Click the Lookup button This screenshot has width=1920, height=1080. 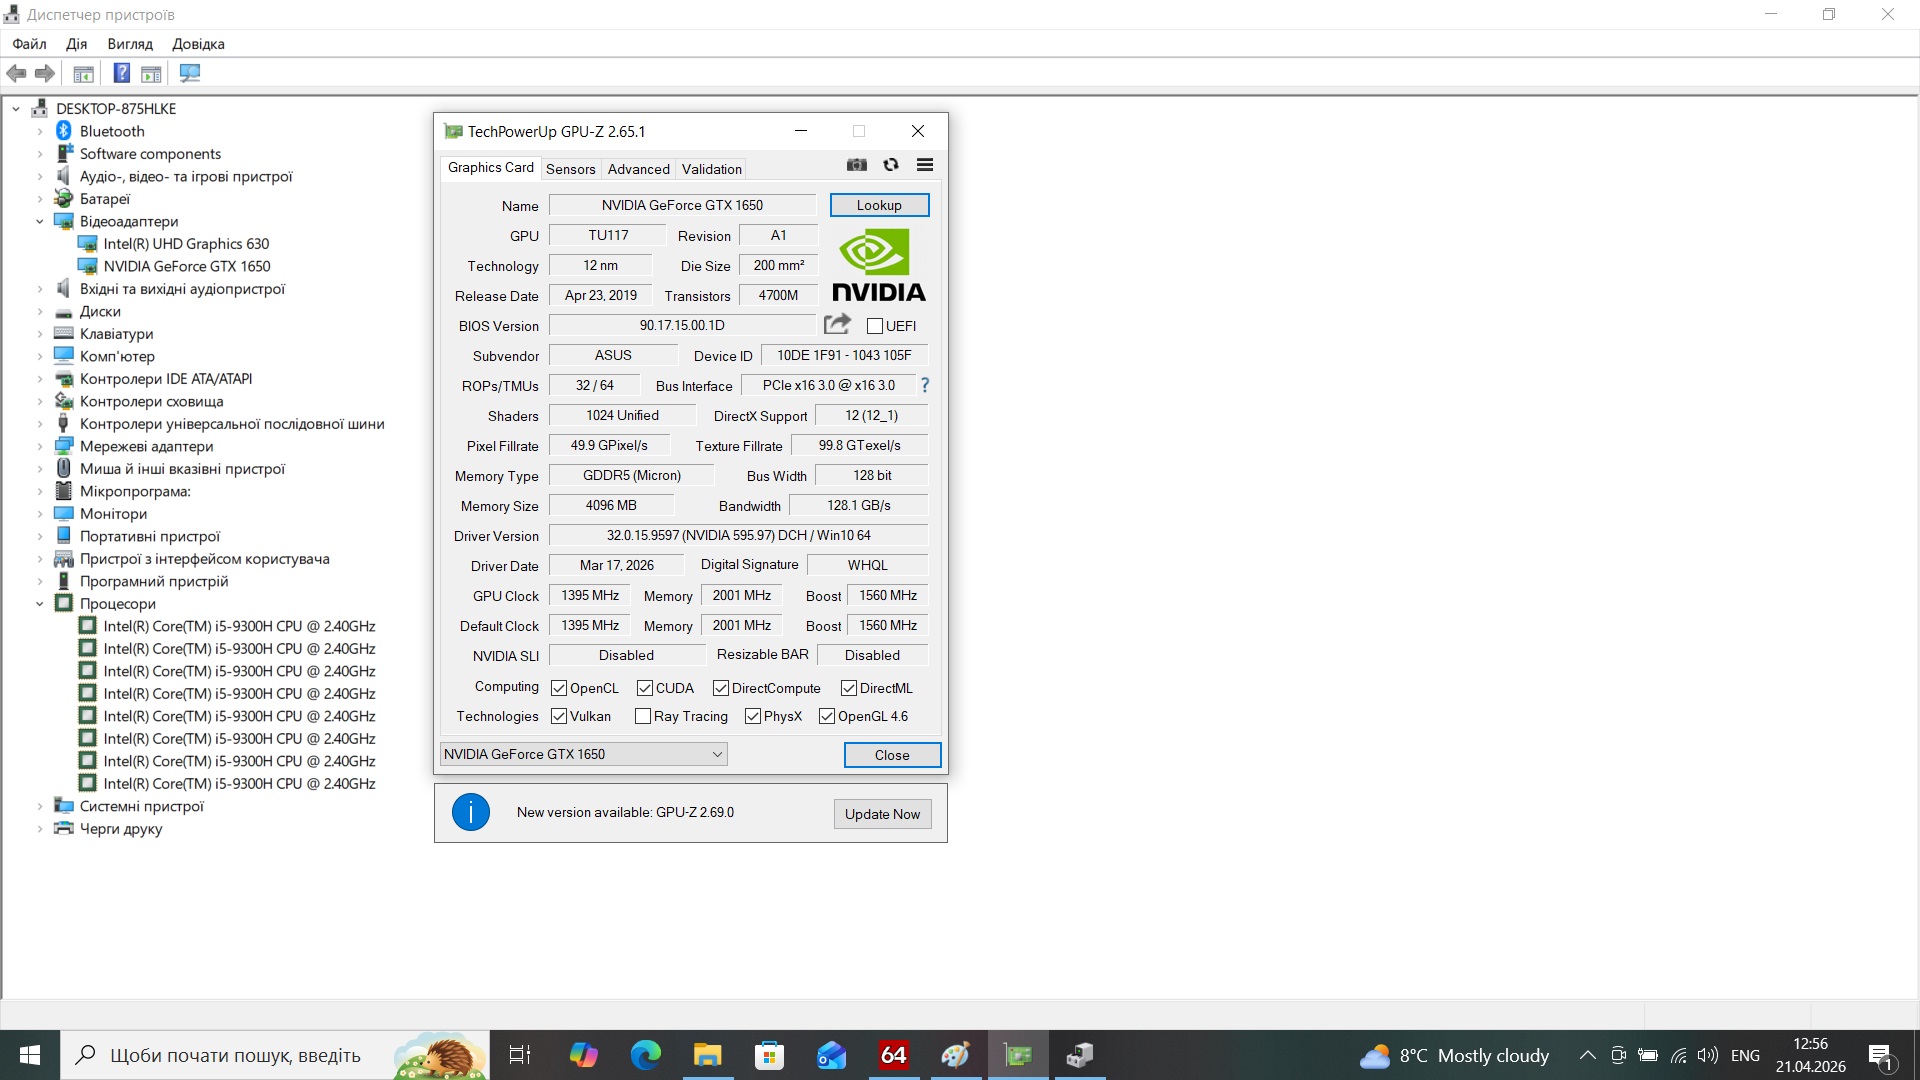point(879,205)
